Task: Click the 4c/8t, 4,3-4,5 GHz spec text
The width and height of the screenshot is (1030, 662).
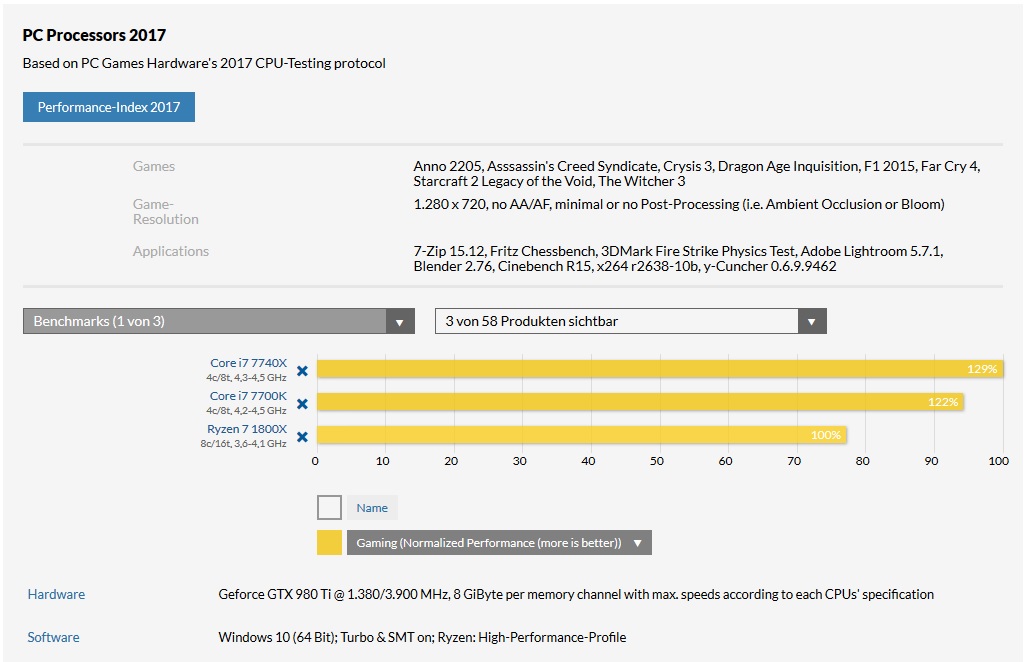Action: pyautogui.click(x=246, y=378)
